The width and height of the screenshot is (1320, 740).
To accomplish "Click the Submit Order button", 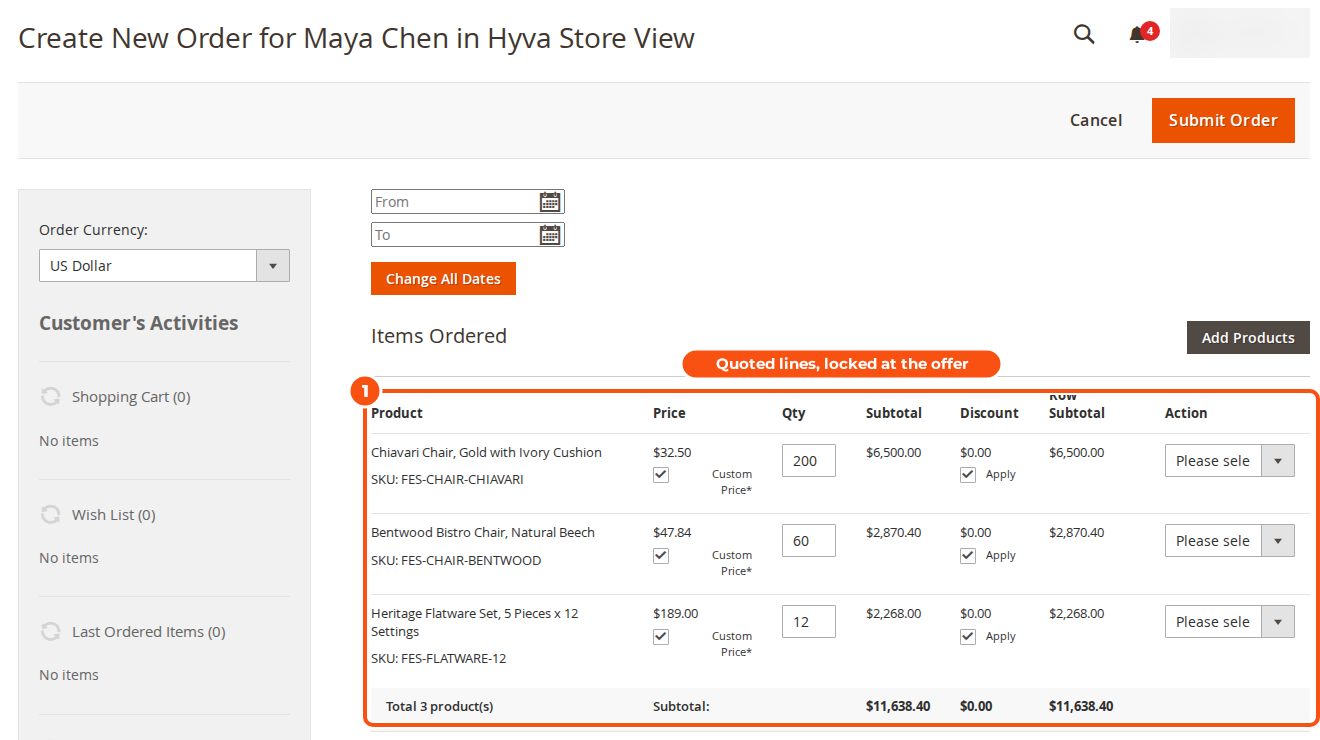I will coord(1223,120).
